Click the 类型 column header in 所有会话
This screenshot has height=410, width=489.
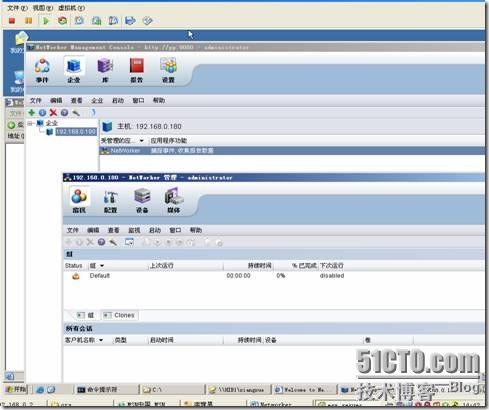pos(120,340)
